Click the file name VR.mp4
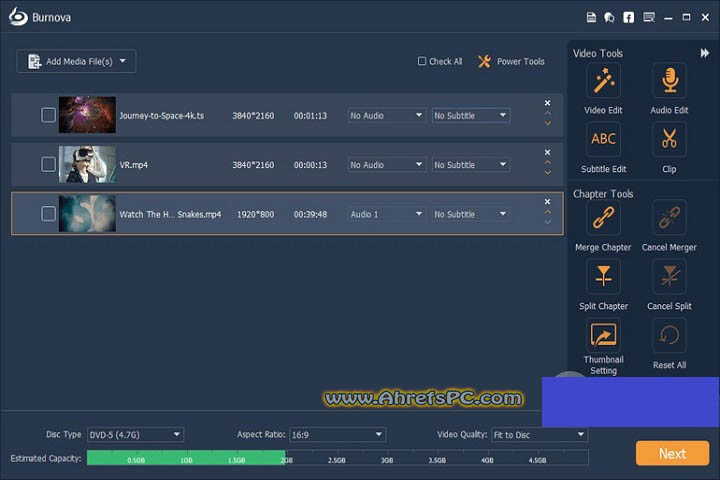This screenshot has height=480, width=720. pos(134,165)
